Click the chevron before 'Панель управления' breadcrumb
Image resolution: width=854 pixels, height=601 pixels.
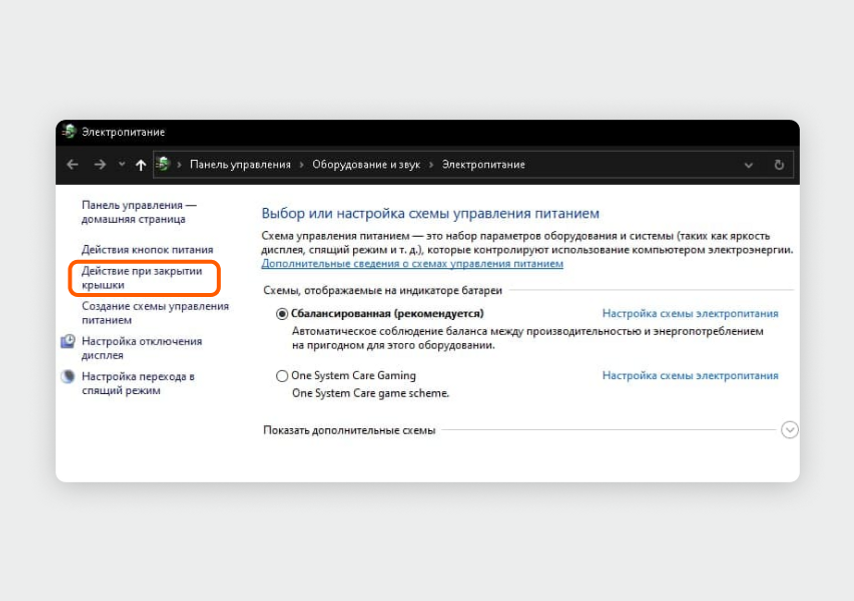(179, 165)
